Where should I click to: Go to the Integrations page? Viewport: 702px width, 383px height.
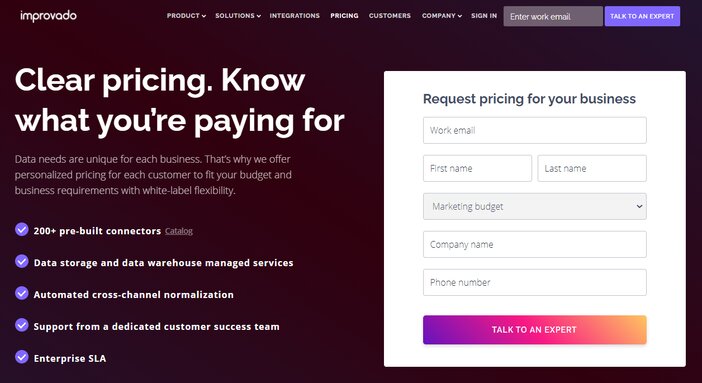(x=295, y=16)
